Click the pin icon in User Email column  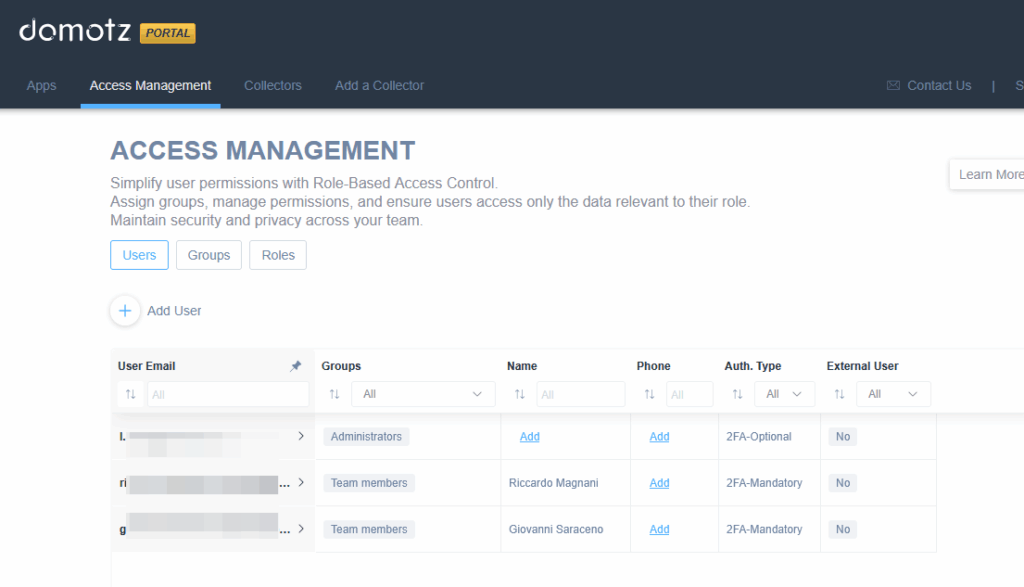295,367
